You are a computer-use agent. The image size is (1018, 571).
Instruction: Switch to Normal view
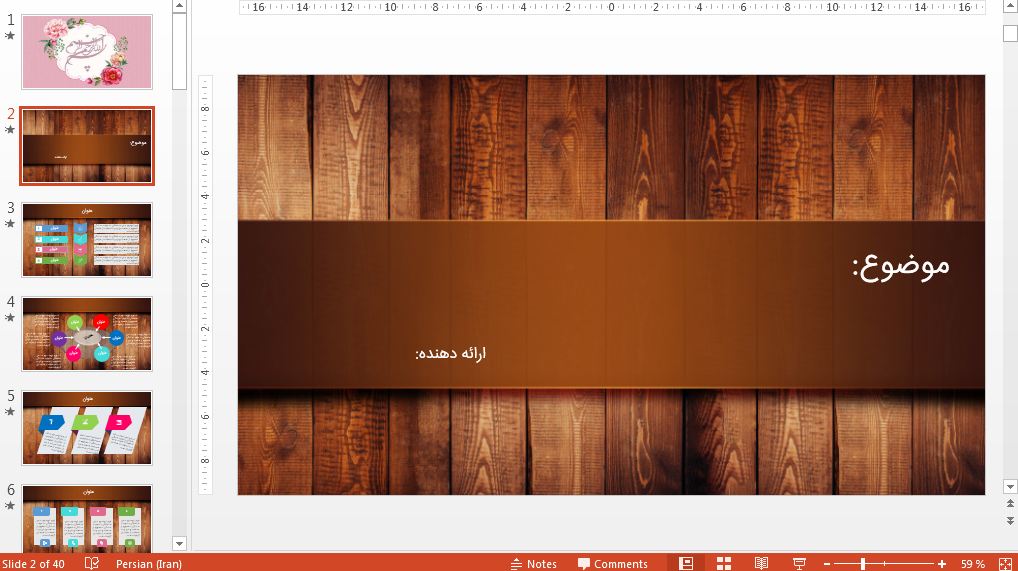point(686,563)
